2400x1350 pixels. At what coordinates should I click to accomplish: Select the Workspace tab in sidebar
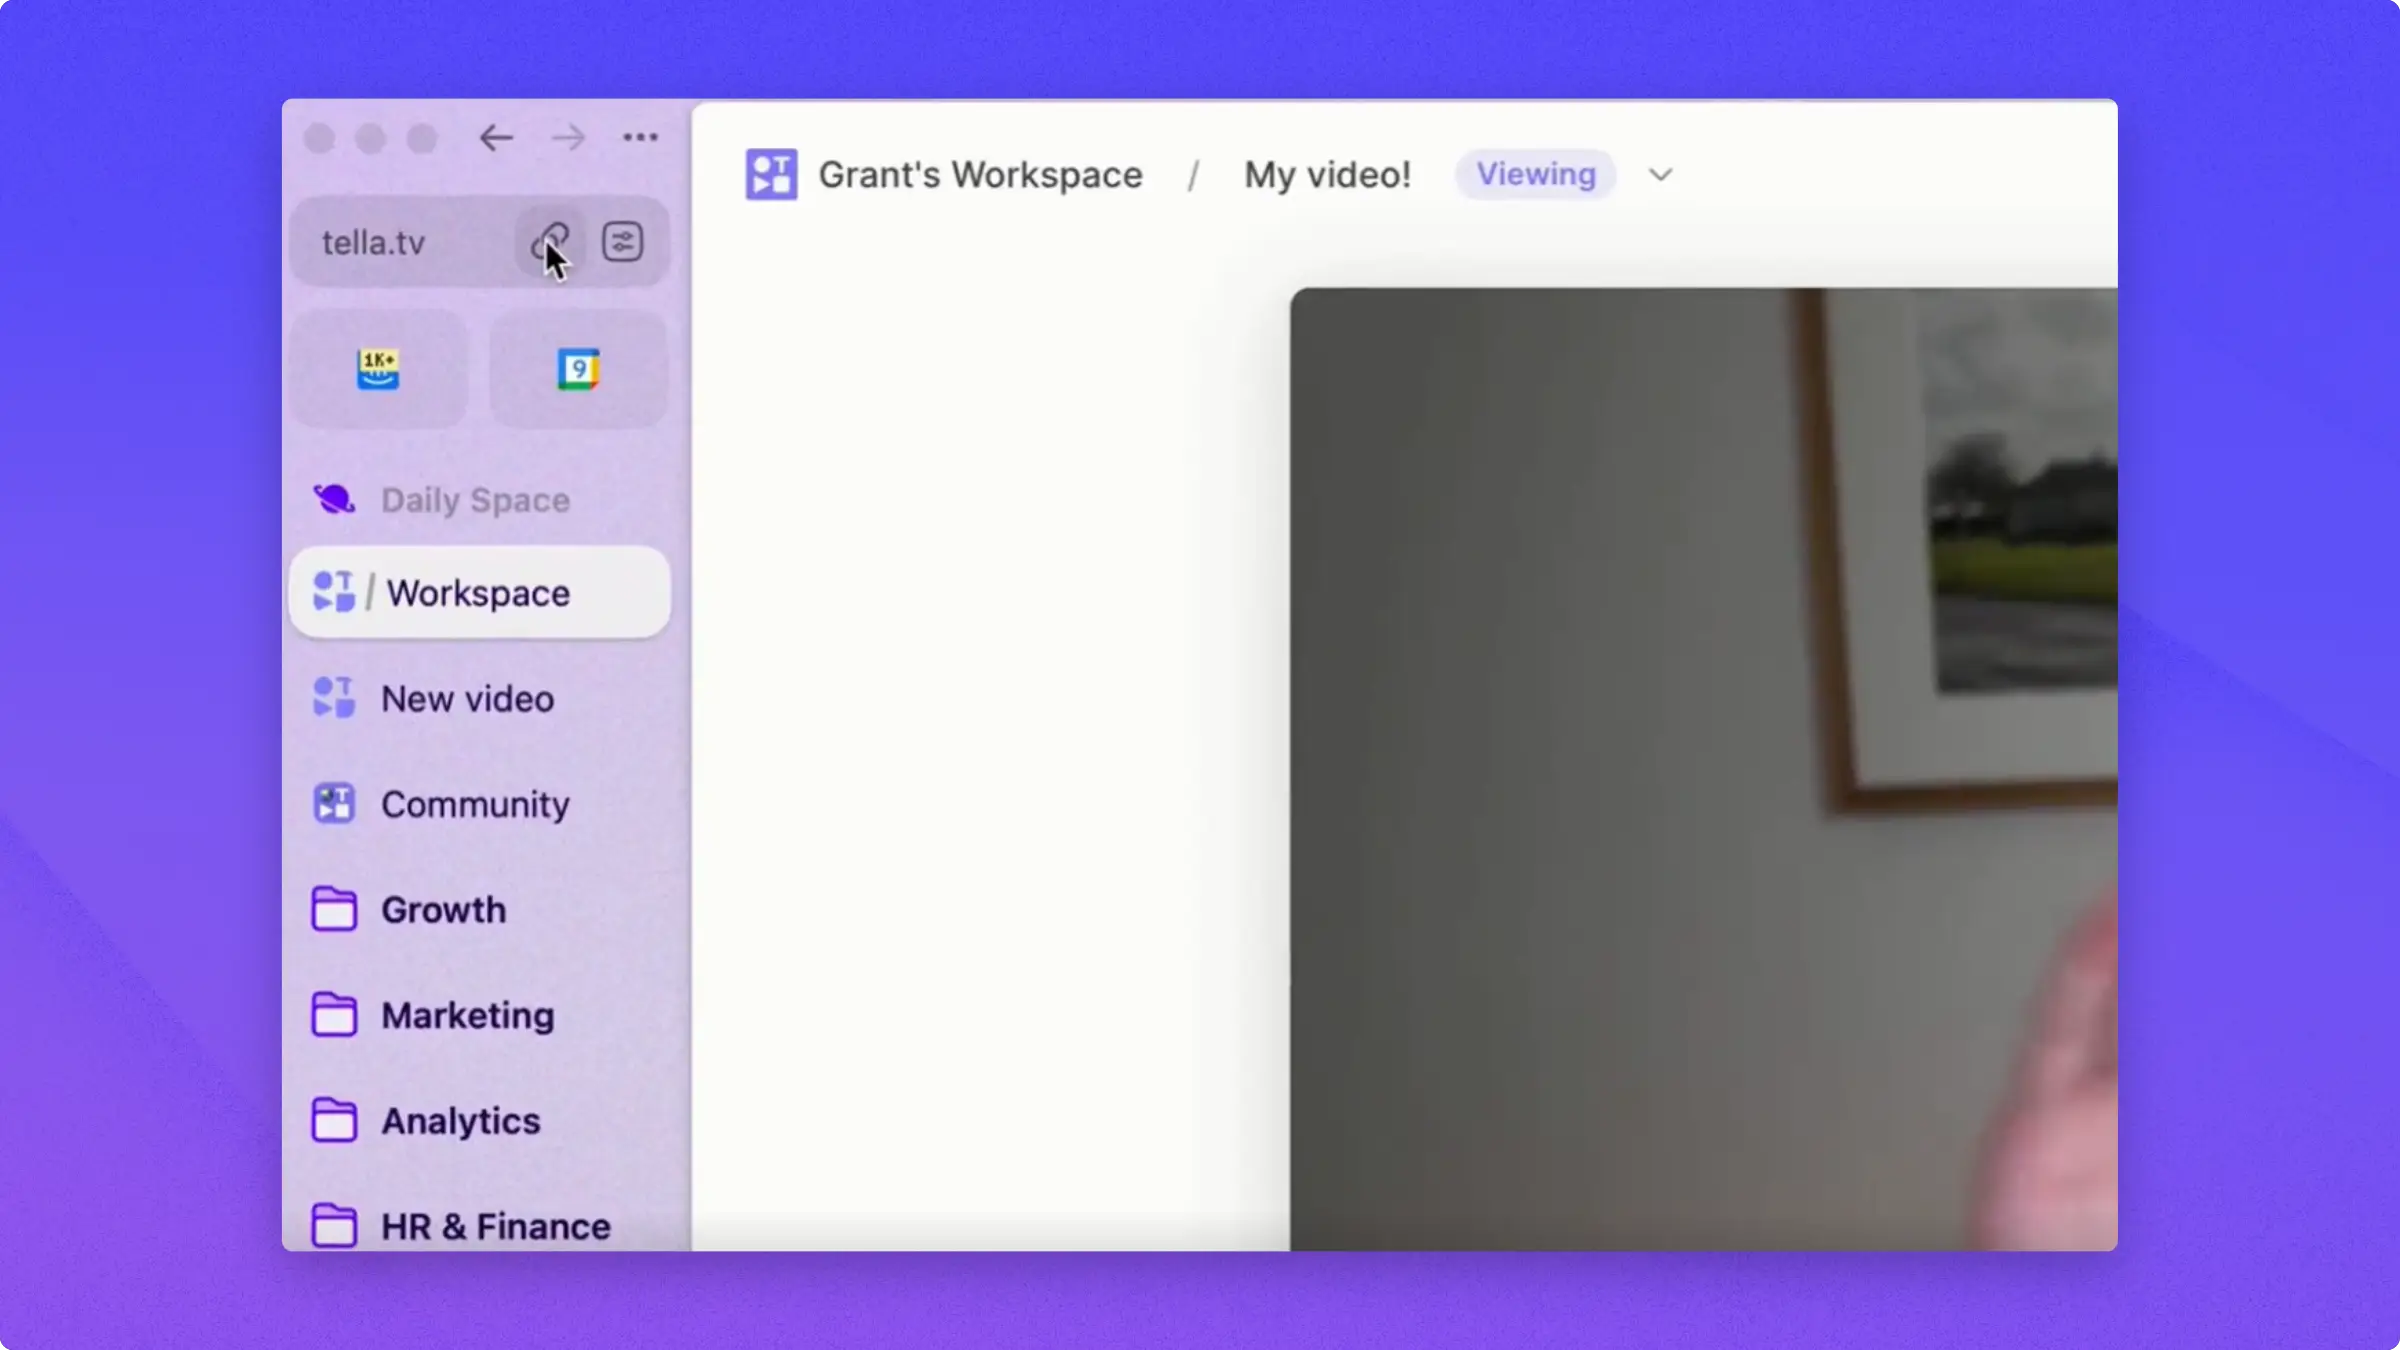[478, 593]
